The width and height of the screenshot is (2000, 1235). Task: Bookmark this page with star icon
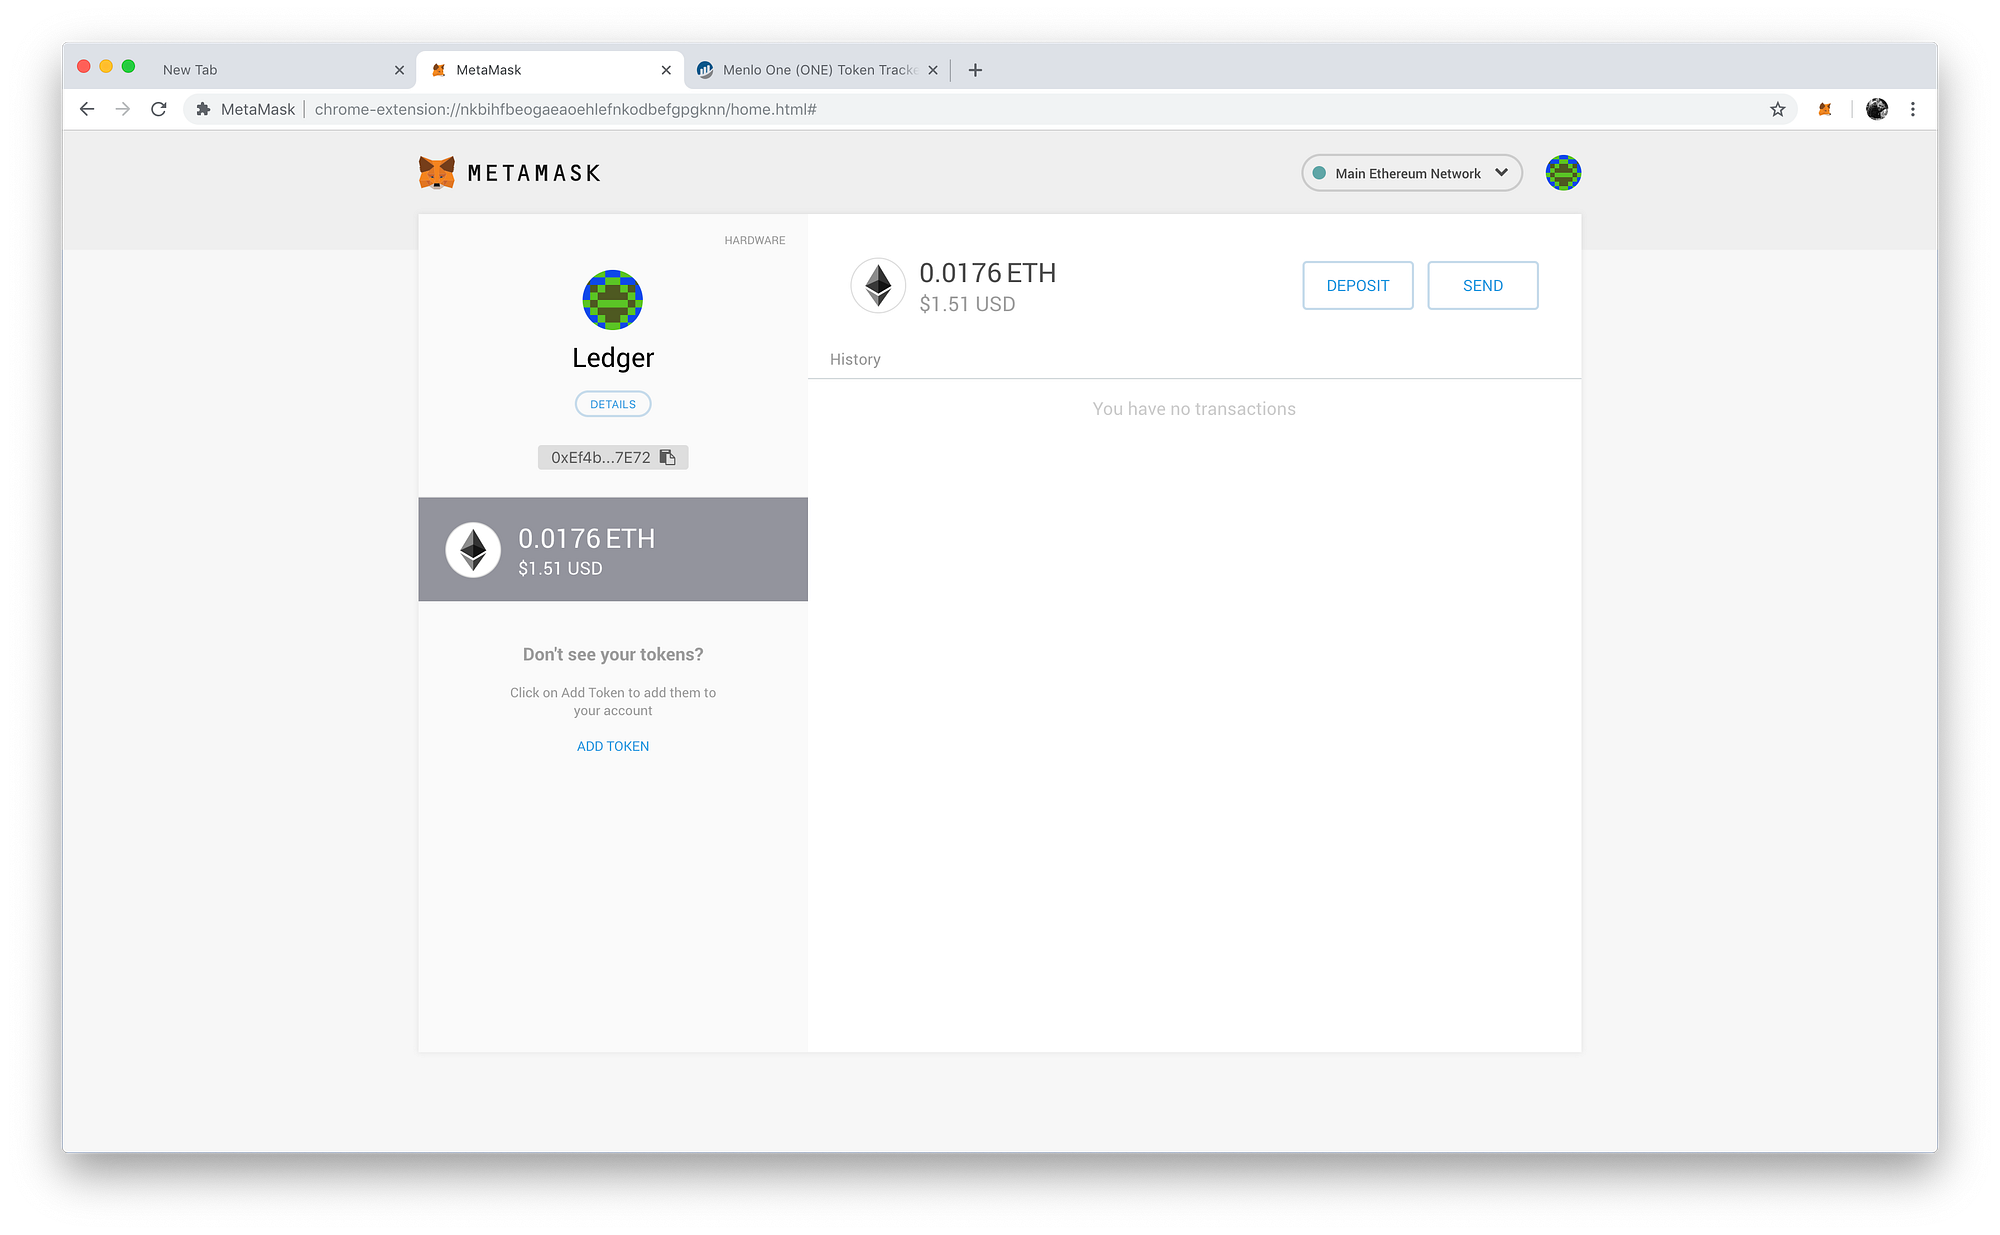coord(1777,109)
